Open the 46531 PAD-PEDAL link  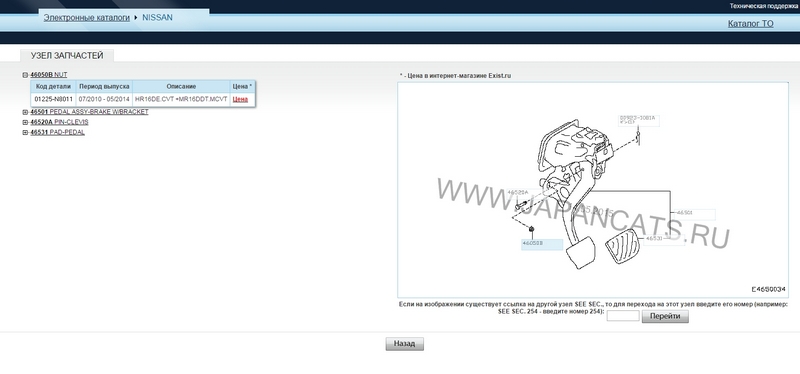57,133
